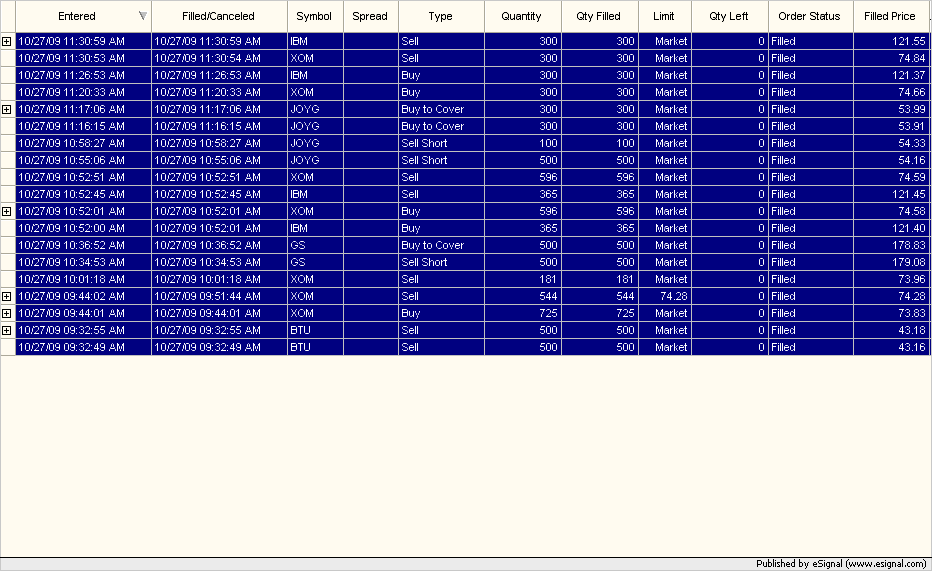Expand the 09:44:02 AM XOM Sell order
The height and width of the screenshot is (571, 932).
pos(7,296)
